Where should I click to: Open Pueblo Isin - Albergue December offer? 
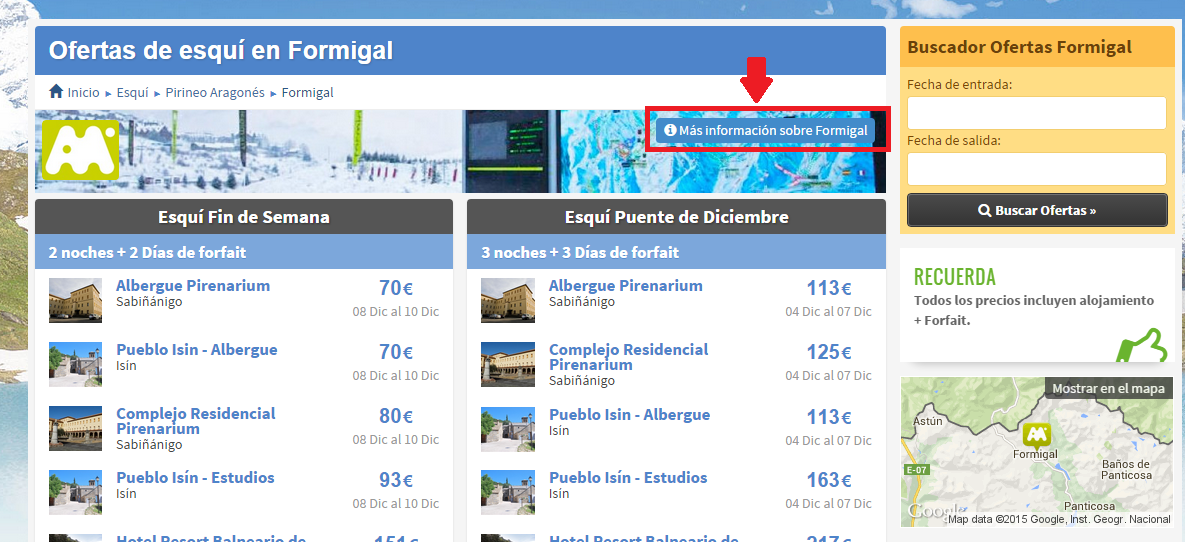(630, 415)
